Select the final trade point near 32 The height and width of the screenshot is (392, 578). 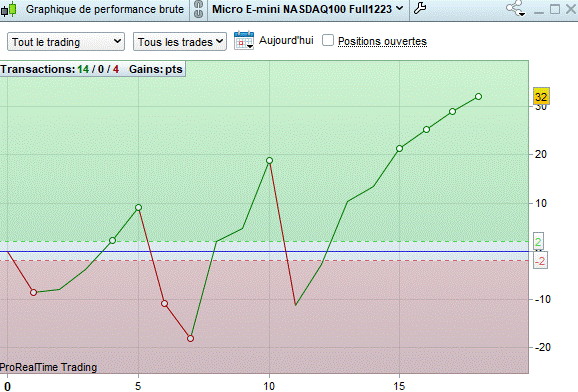point(478,97)
